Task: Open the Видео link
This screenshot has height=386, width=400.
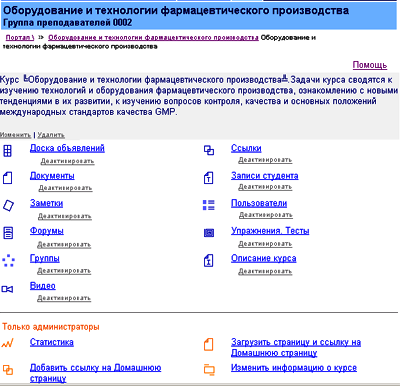Action: click(43, 286)
